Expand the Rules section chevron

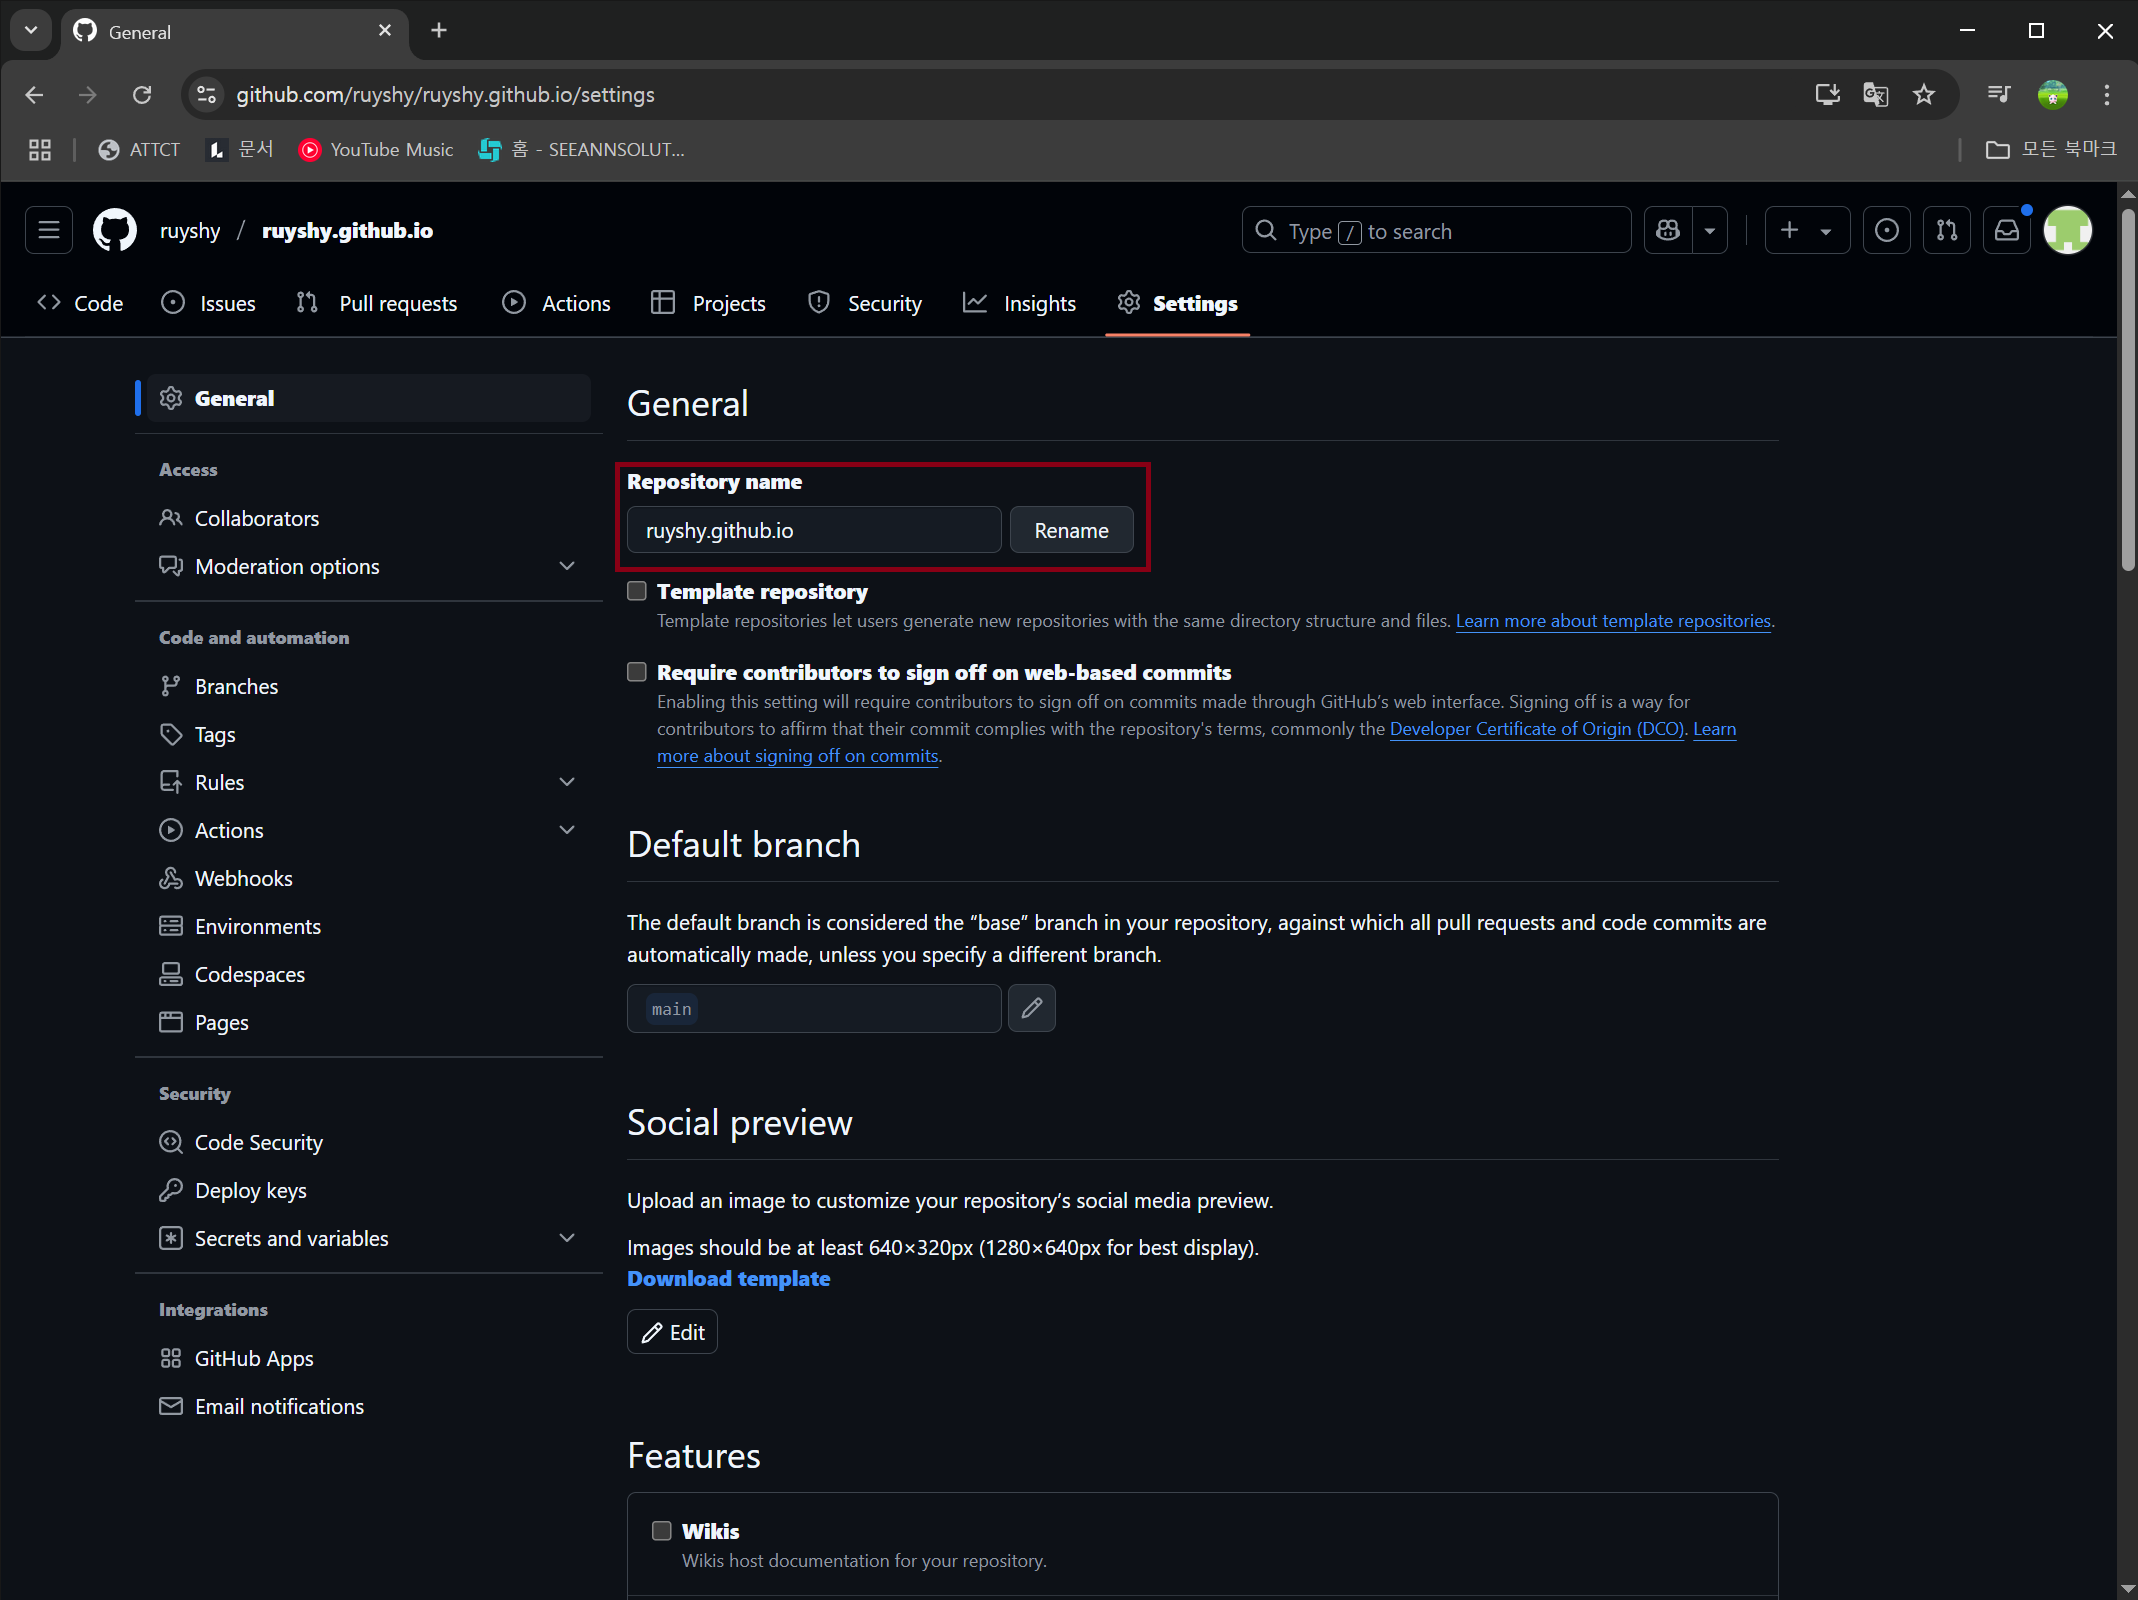(x=567, y=781)
